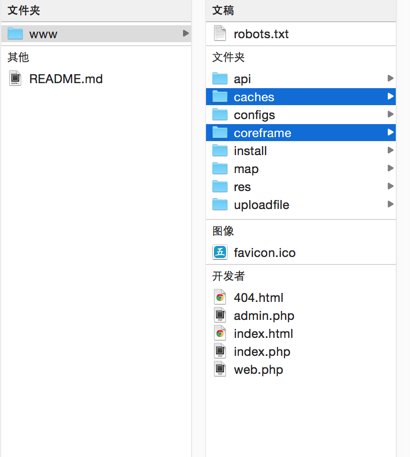The height and width of the screenshot is (457, 410).
Task: Select the 404.html Chrome file icon
Action: pyautogui.click(x=220, y=297)
